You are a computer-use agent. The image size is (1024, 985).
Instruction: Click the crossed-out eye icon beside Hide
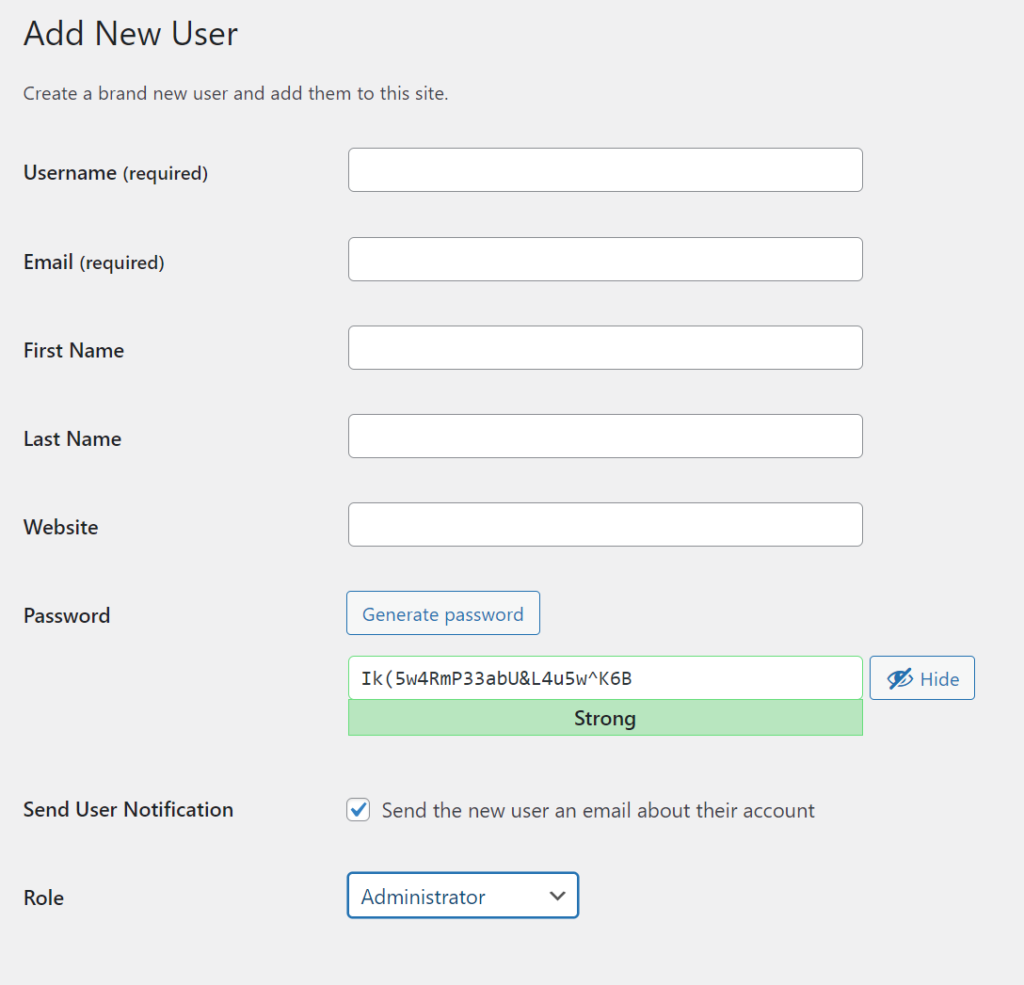(x=899, y=679)
